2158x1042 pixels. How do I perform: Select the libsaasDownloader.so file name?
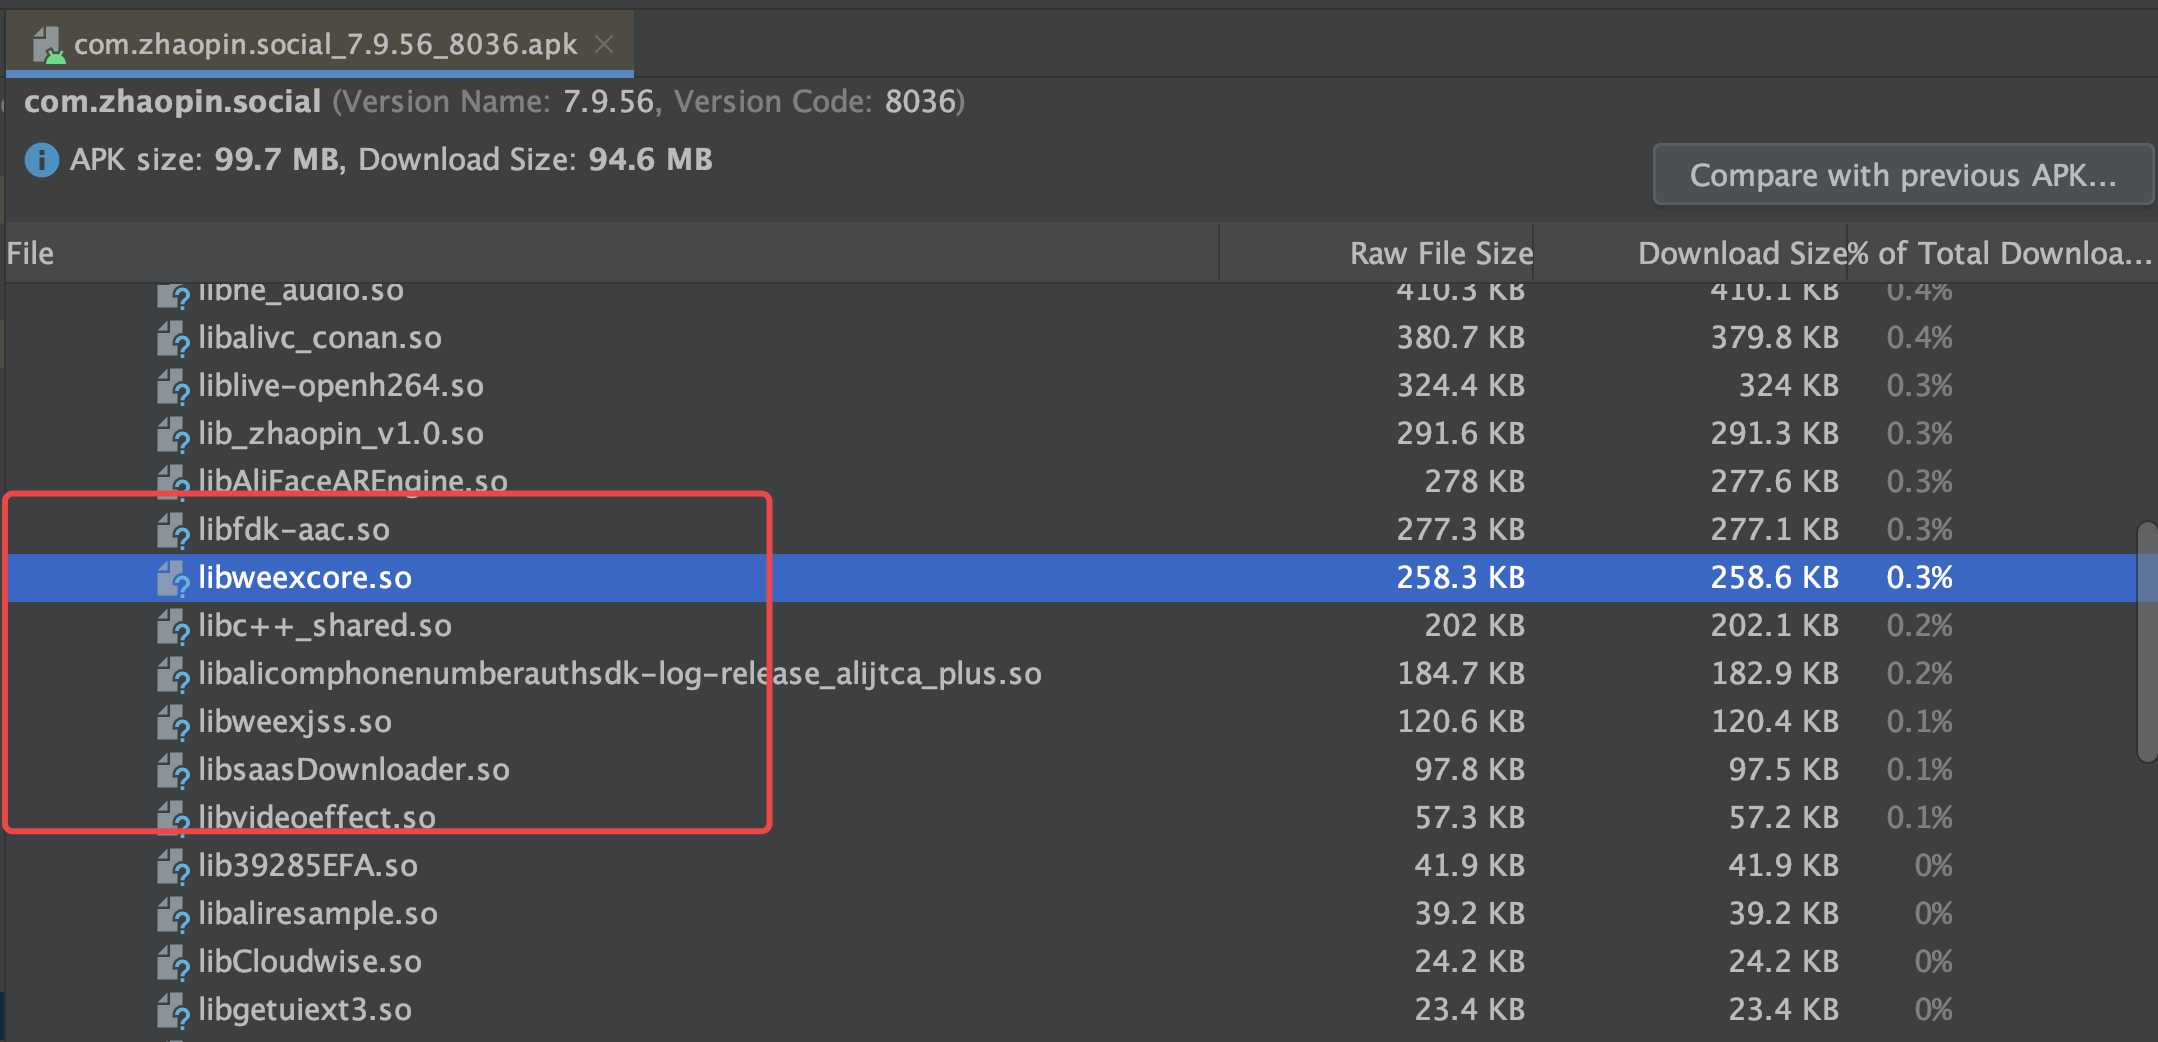tap(354, 770)
